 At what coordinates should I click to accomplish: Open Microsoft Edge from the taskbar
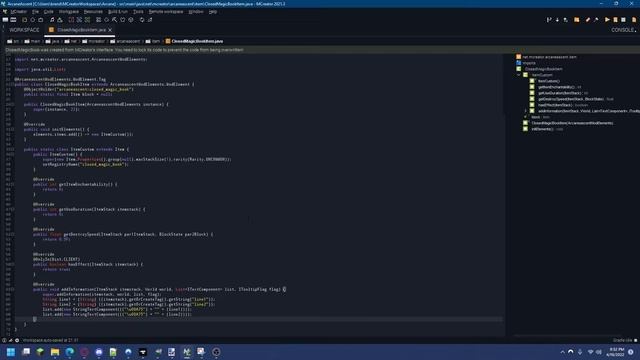coord(70,352)
